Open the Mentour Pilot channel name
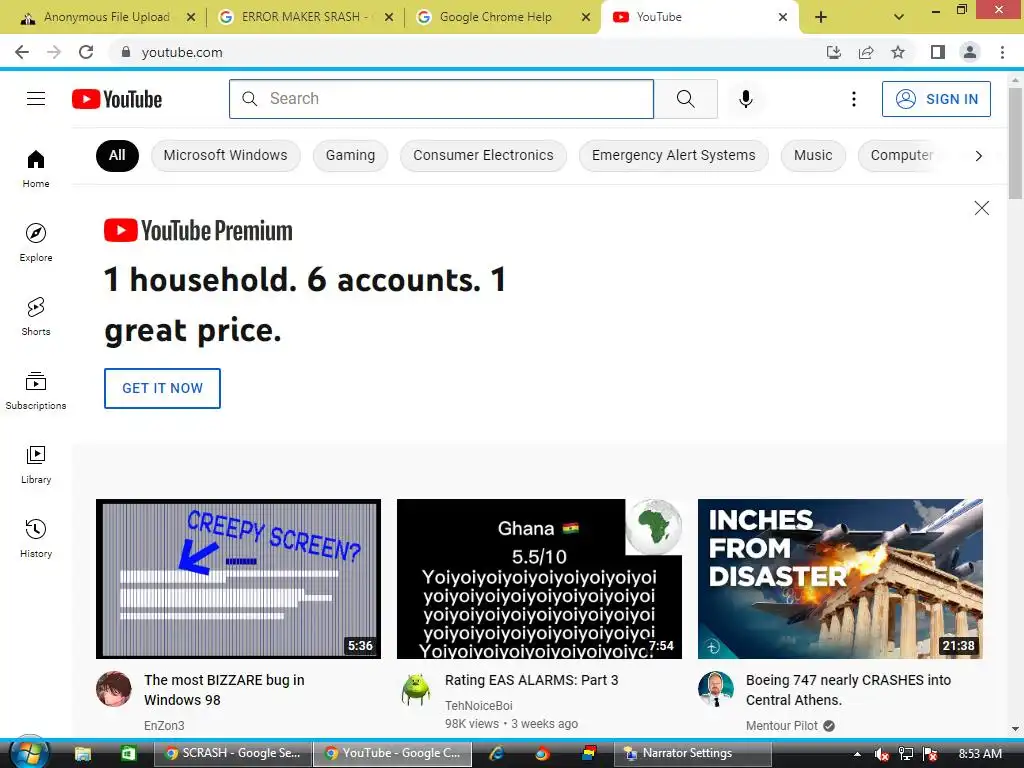The image size is (1024, 768). coord(782,726)
